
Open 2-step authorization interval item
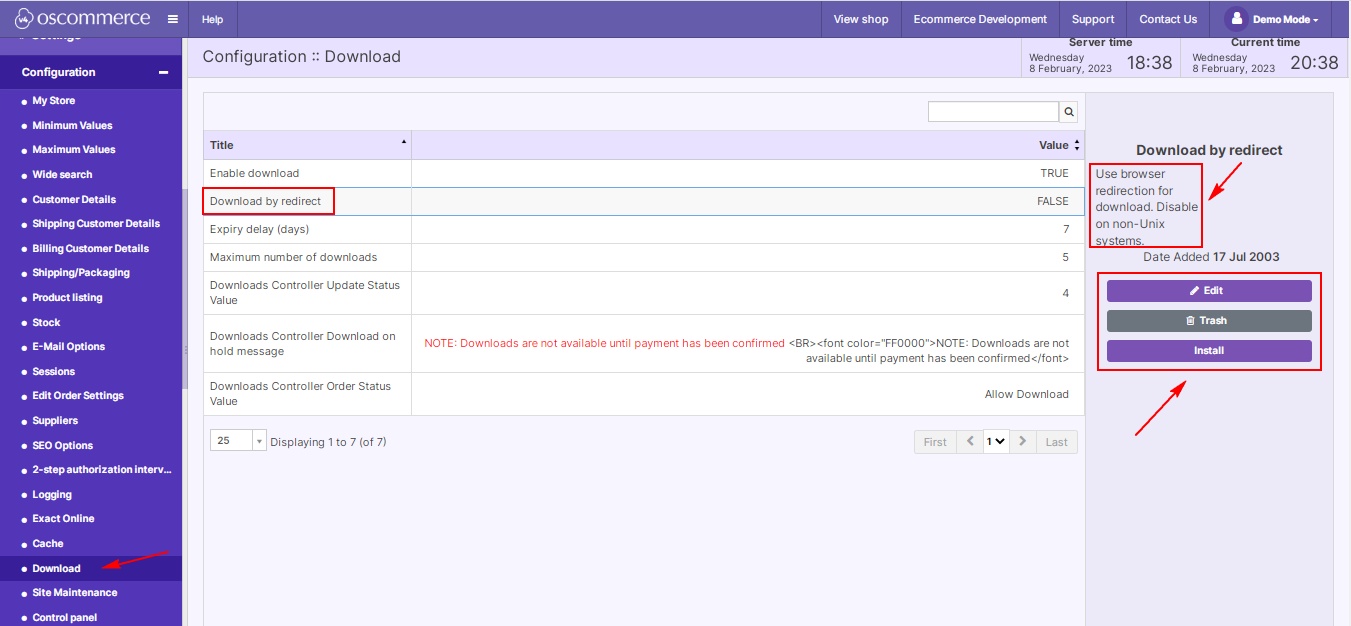(102, 470)
